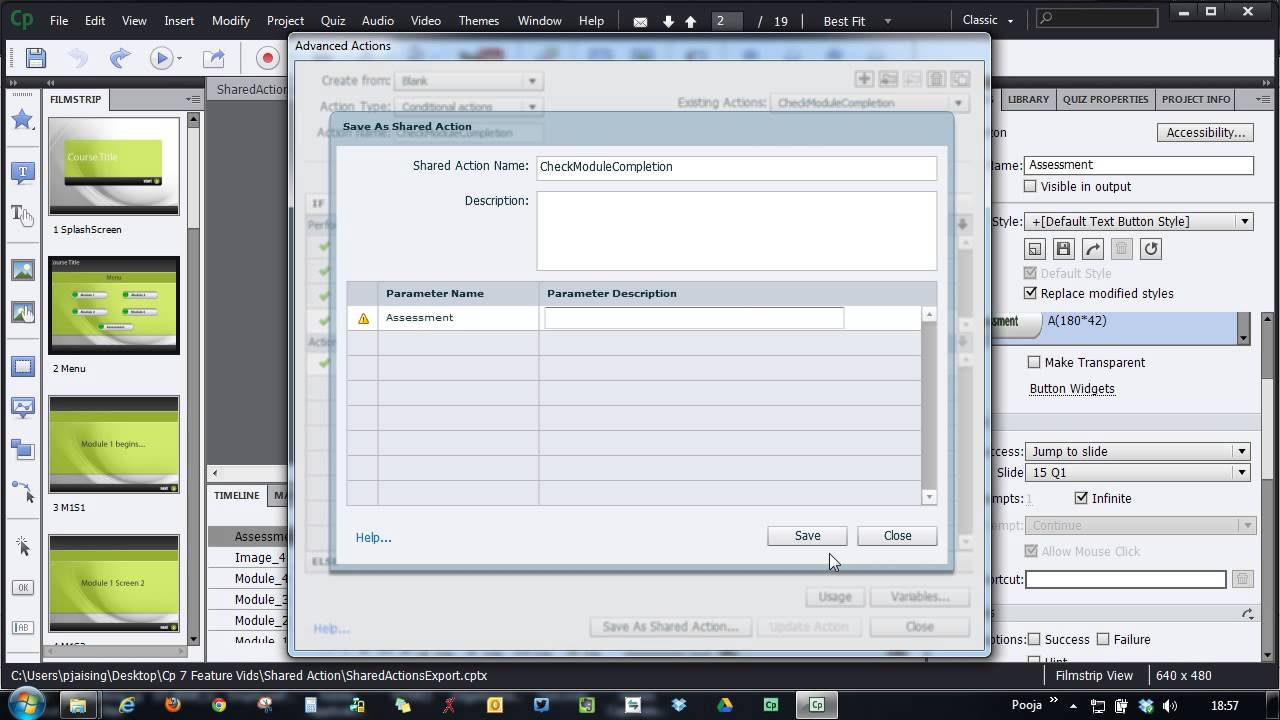
Task: Open the Project menu
Action: [x=285, y=21]
